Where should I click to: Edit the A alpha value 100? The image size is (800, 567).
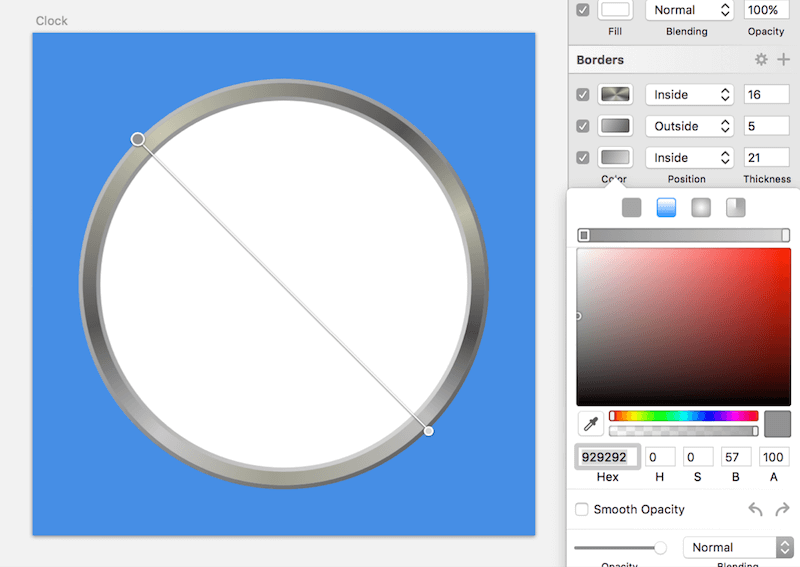coord(773,457)
